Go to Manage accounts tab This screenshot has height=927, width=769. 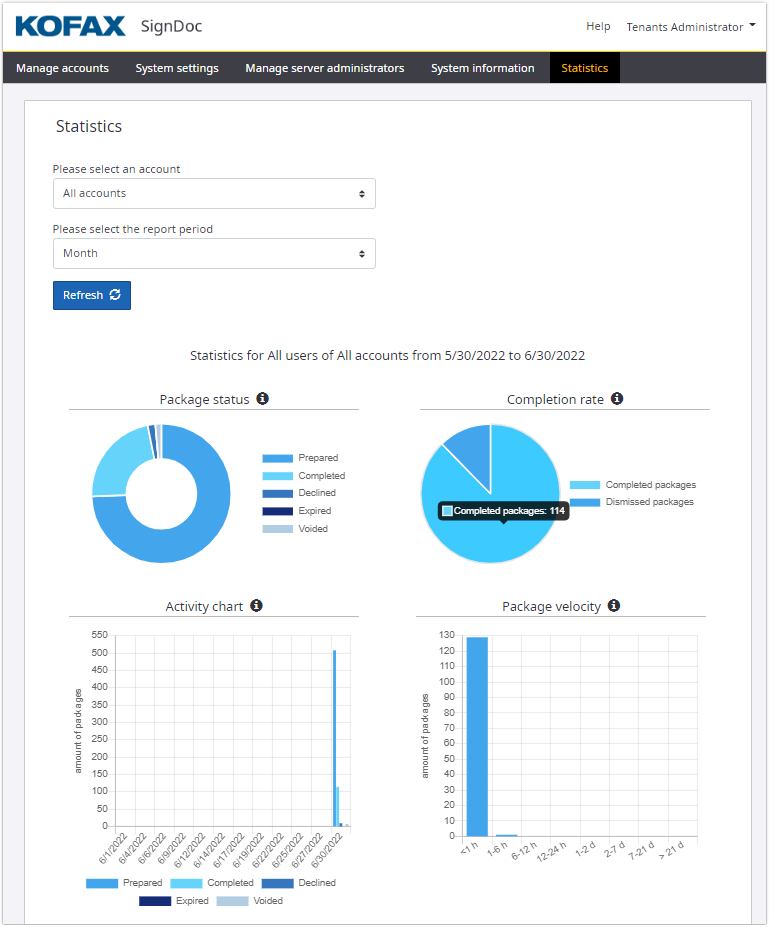(63, 68)
